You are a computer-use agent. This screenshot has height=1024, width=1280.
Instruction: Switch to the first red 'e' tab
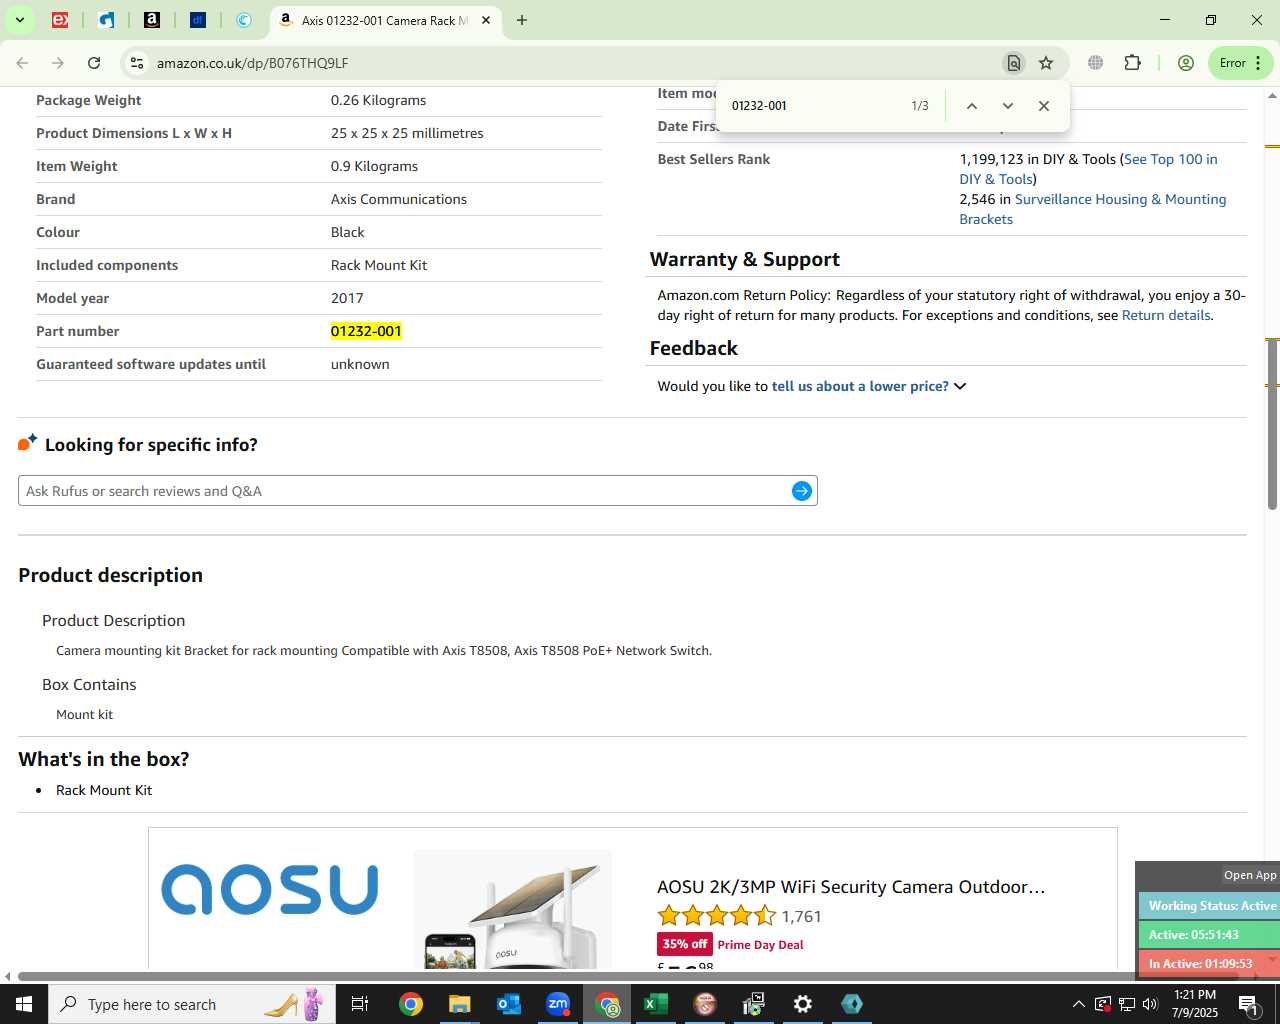click(x=60, y=20)
